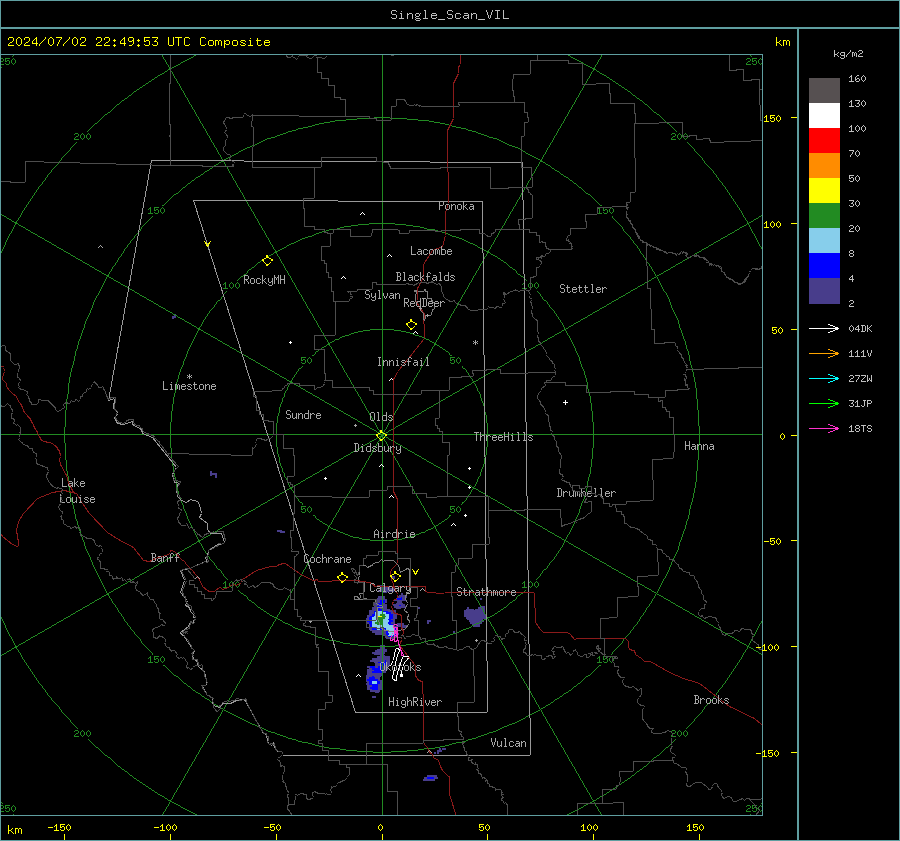900x841 pixels.
Task: Click the Blackfalds town label
Action: (425, 277)
